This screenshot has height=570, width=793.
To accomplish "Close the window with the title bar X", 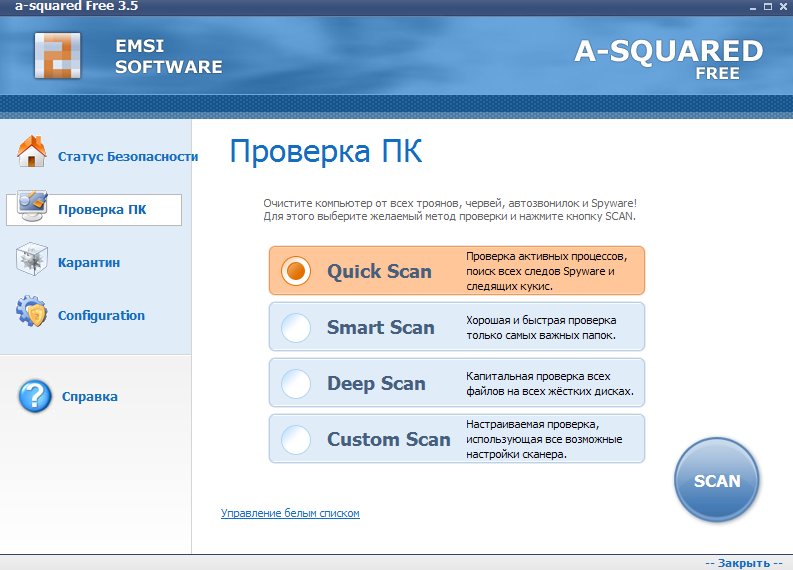I will click(x=783, y=7).
